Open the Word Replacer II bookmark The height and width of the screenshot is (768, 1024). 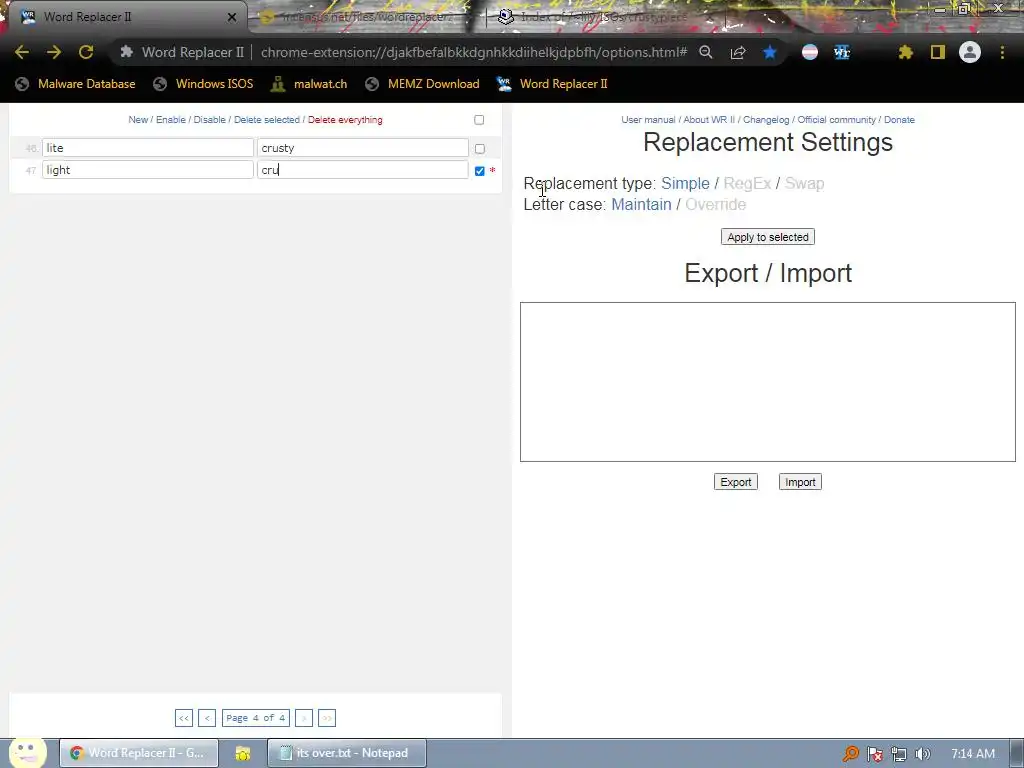[x=552, y=84]
